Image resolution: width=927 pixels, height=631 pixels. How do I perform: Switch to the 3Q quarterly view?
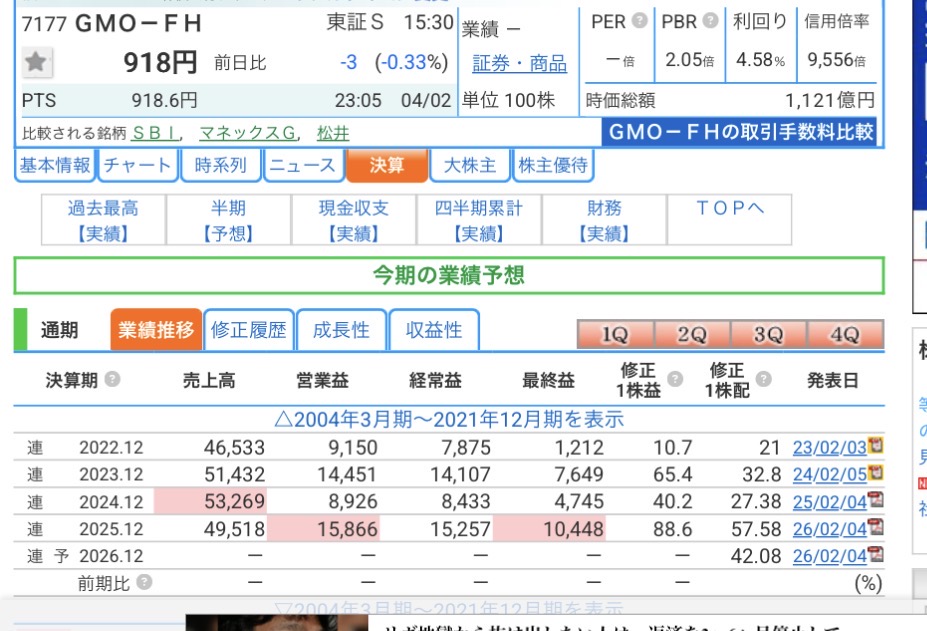(x=768, y=335)
